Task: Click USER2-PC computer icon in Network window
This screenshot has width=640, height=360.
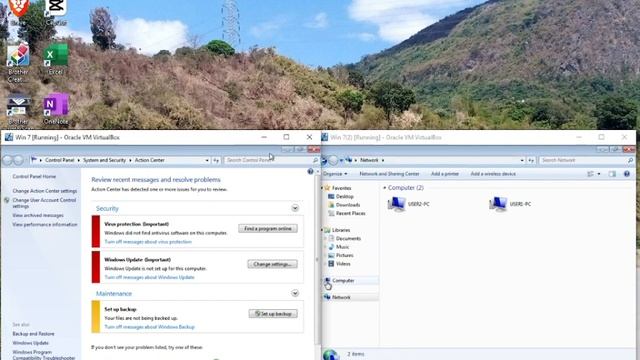Action: tap(396, 204)
